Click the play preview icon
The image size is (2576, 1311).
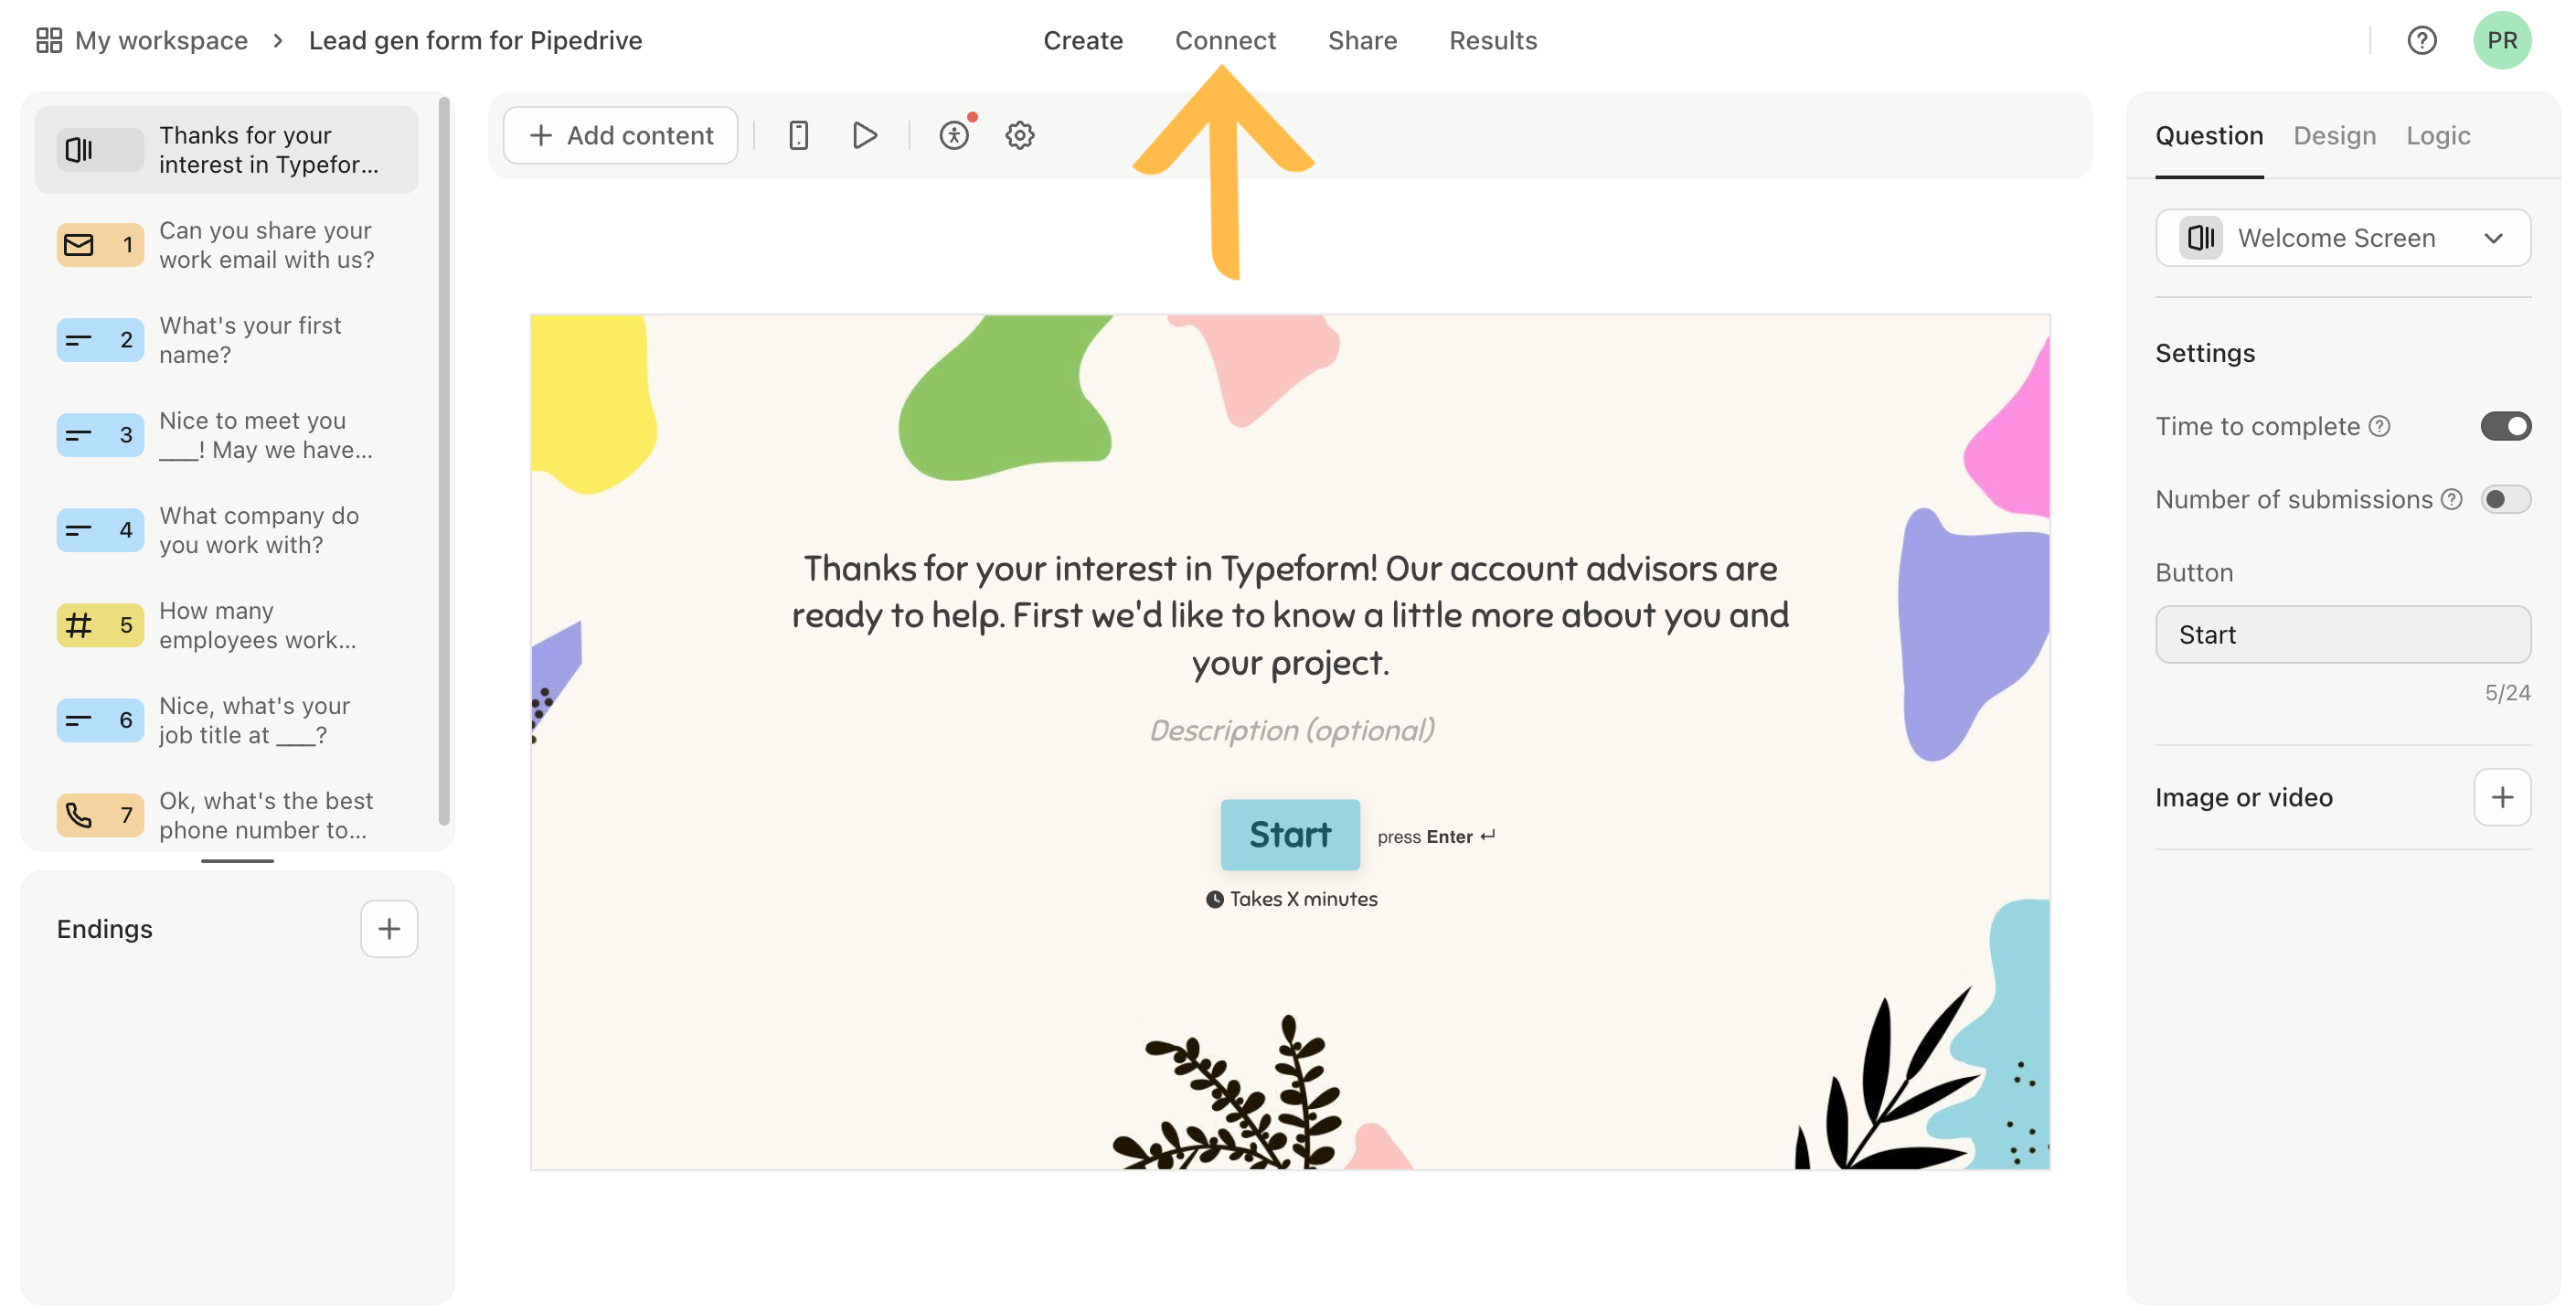(865, 135)
